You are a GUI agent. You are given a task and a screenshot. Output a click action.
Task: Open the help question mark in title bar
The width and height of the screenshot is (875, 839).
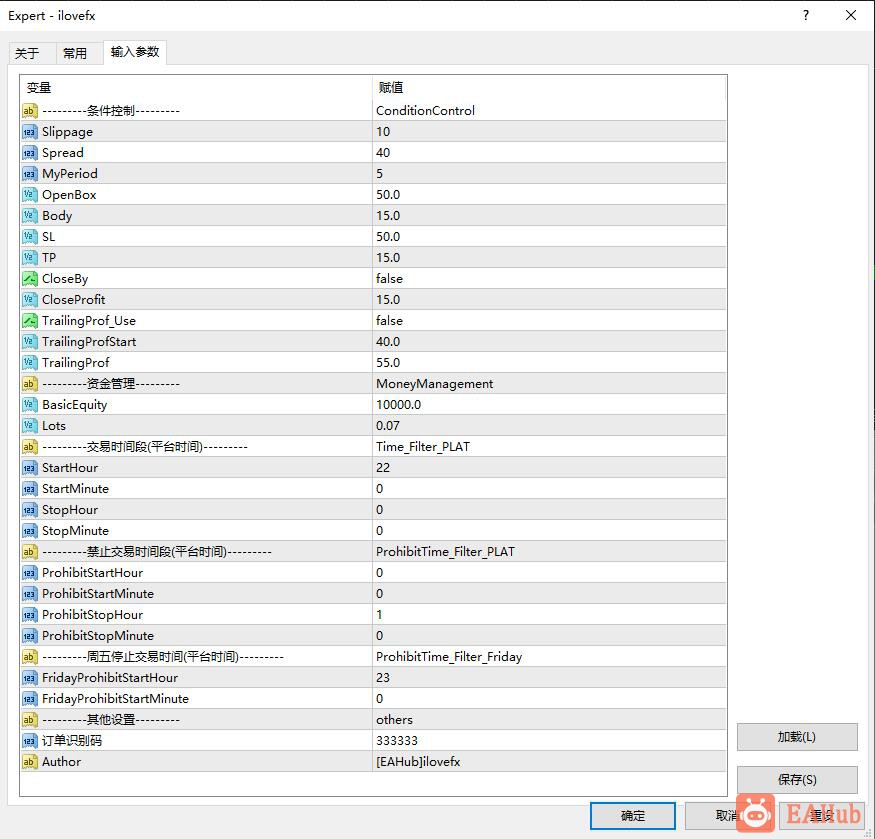(806, 16)
